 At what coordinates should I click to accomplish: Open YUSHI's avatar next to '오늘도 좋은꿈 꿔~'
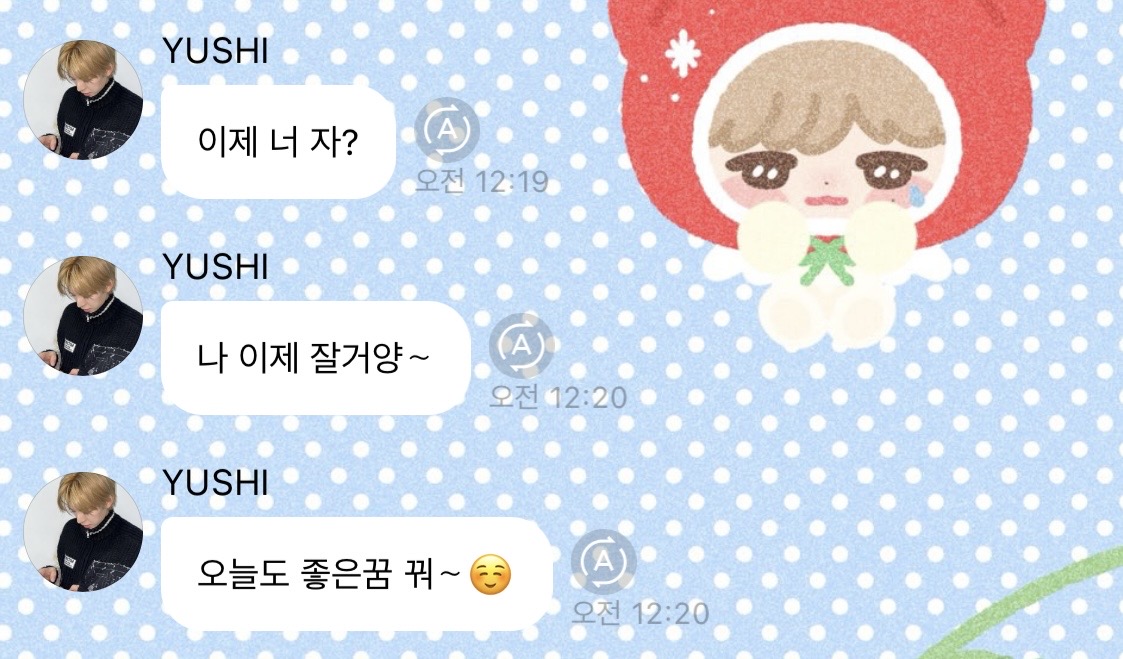tap(83, 531)
